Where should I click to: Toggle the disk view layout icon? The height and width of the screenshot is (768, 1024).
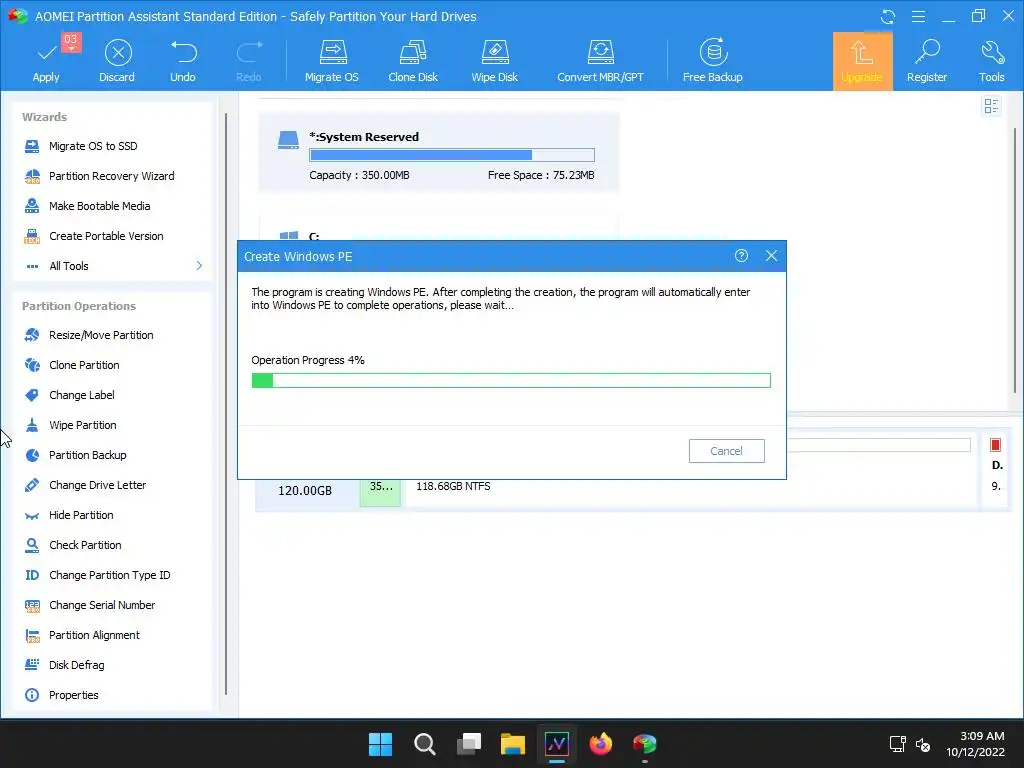pyautogui.click(x=991, y=106)
